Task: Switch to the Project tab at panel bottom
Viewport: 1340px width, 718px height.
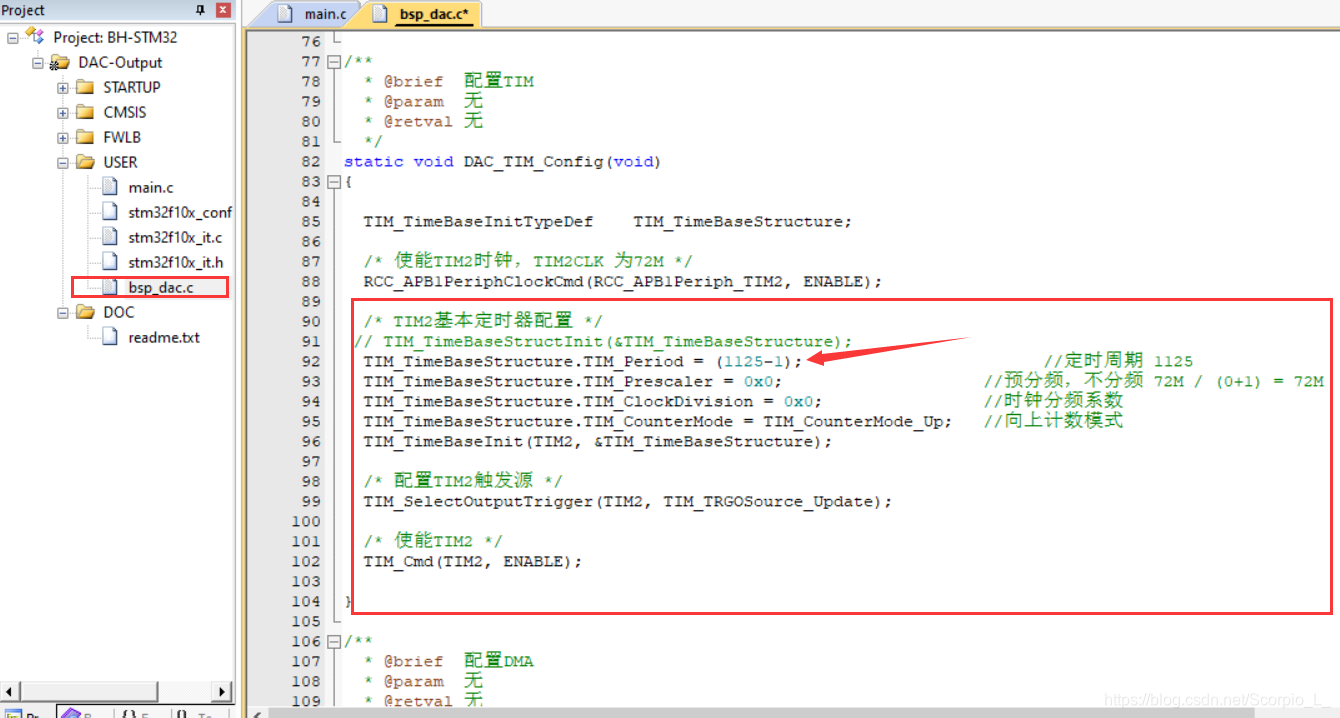Action: (25, 713)
